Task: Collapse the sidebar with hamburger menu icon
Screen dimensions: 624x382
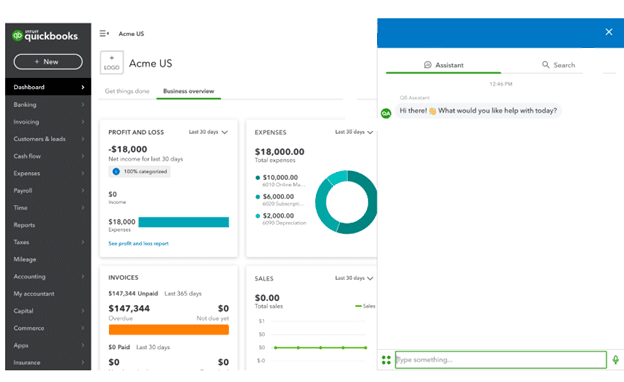Action: tap(104, 33)
